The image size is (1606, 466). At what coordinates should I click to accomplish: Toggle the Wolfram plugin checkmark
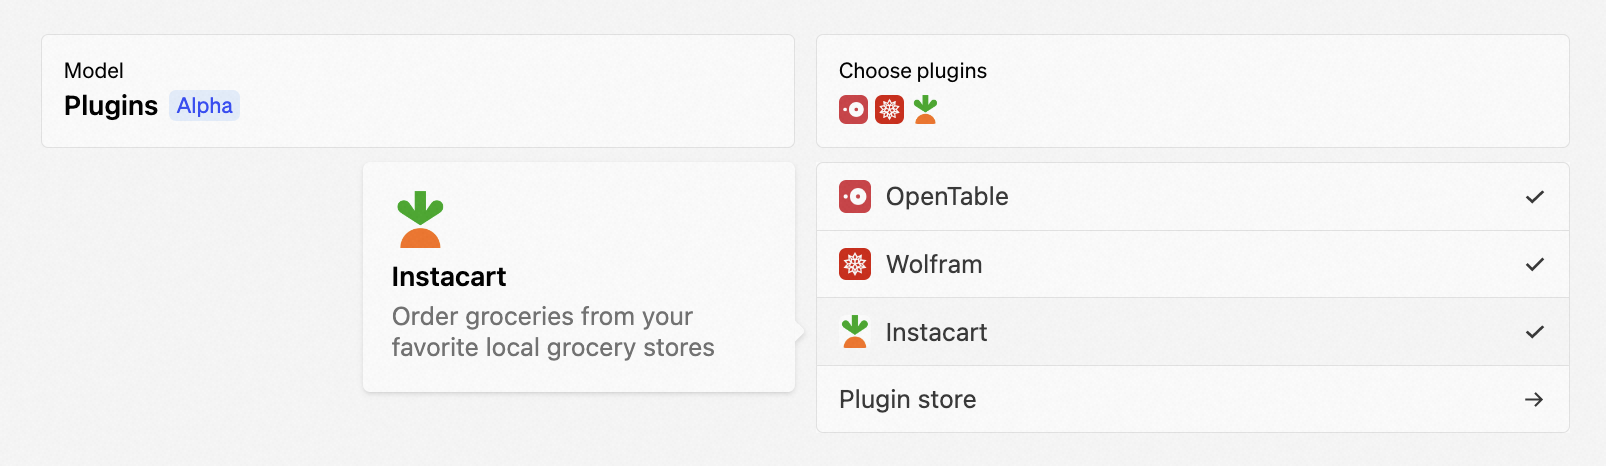(1535, 265)
